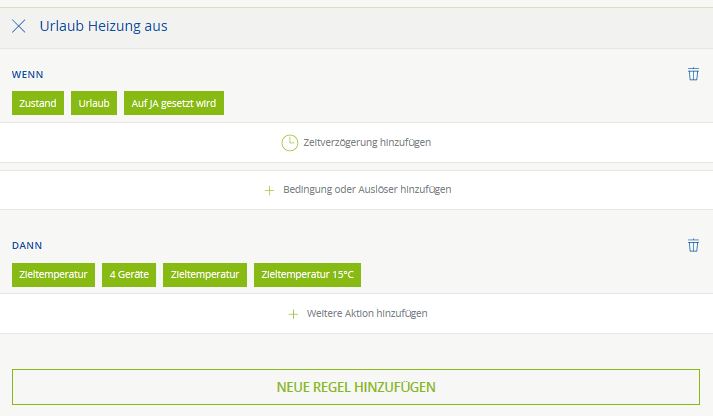
Task: Delete the WENN condition block via trash icon
Action: [x=693, y=74]
